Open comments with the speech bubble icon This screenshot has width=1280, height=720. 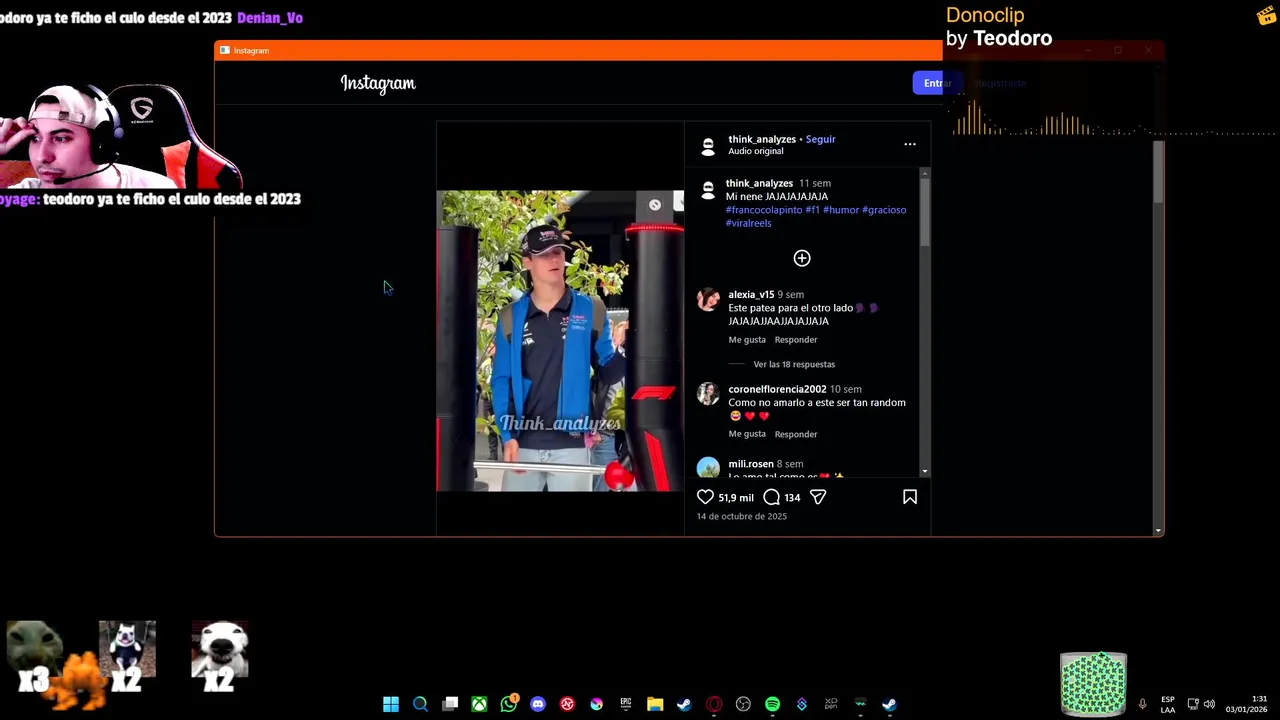click(x=771, y=497)
